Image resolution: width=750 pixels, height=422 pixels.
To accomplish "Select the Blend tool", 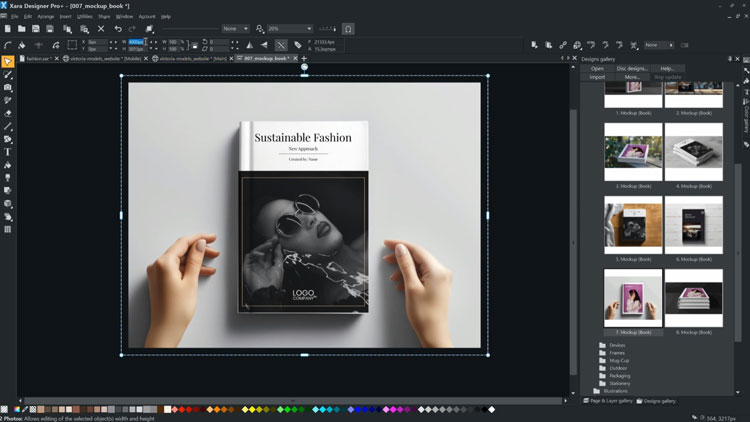I will [x=8, y=217].
